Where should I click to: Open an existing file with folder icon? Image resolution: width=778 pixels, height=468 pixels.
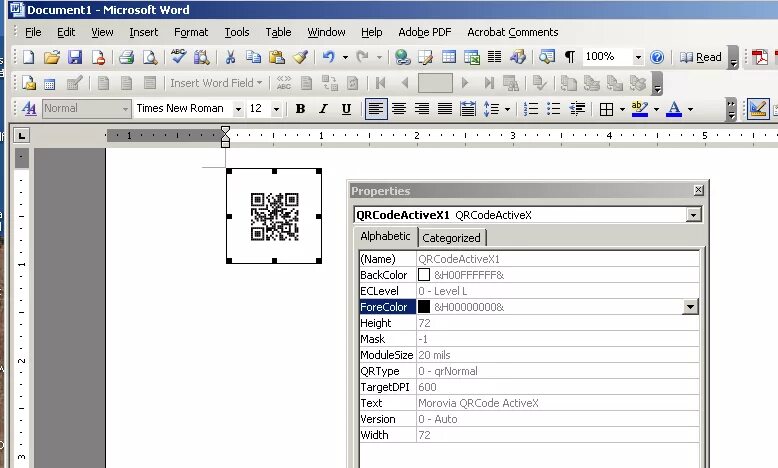(52, 58)
